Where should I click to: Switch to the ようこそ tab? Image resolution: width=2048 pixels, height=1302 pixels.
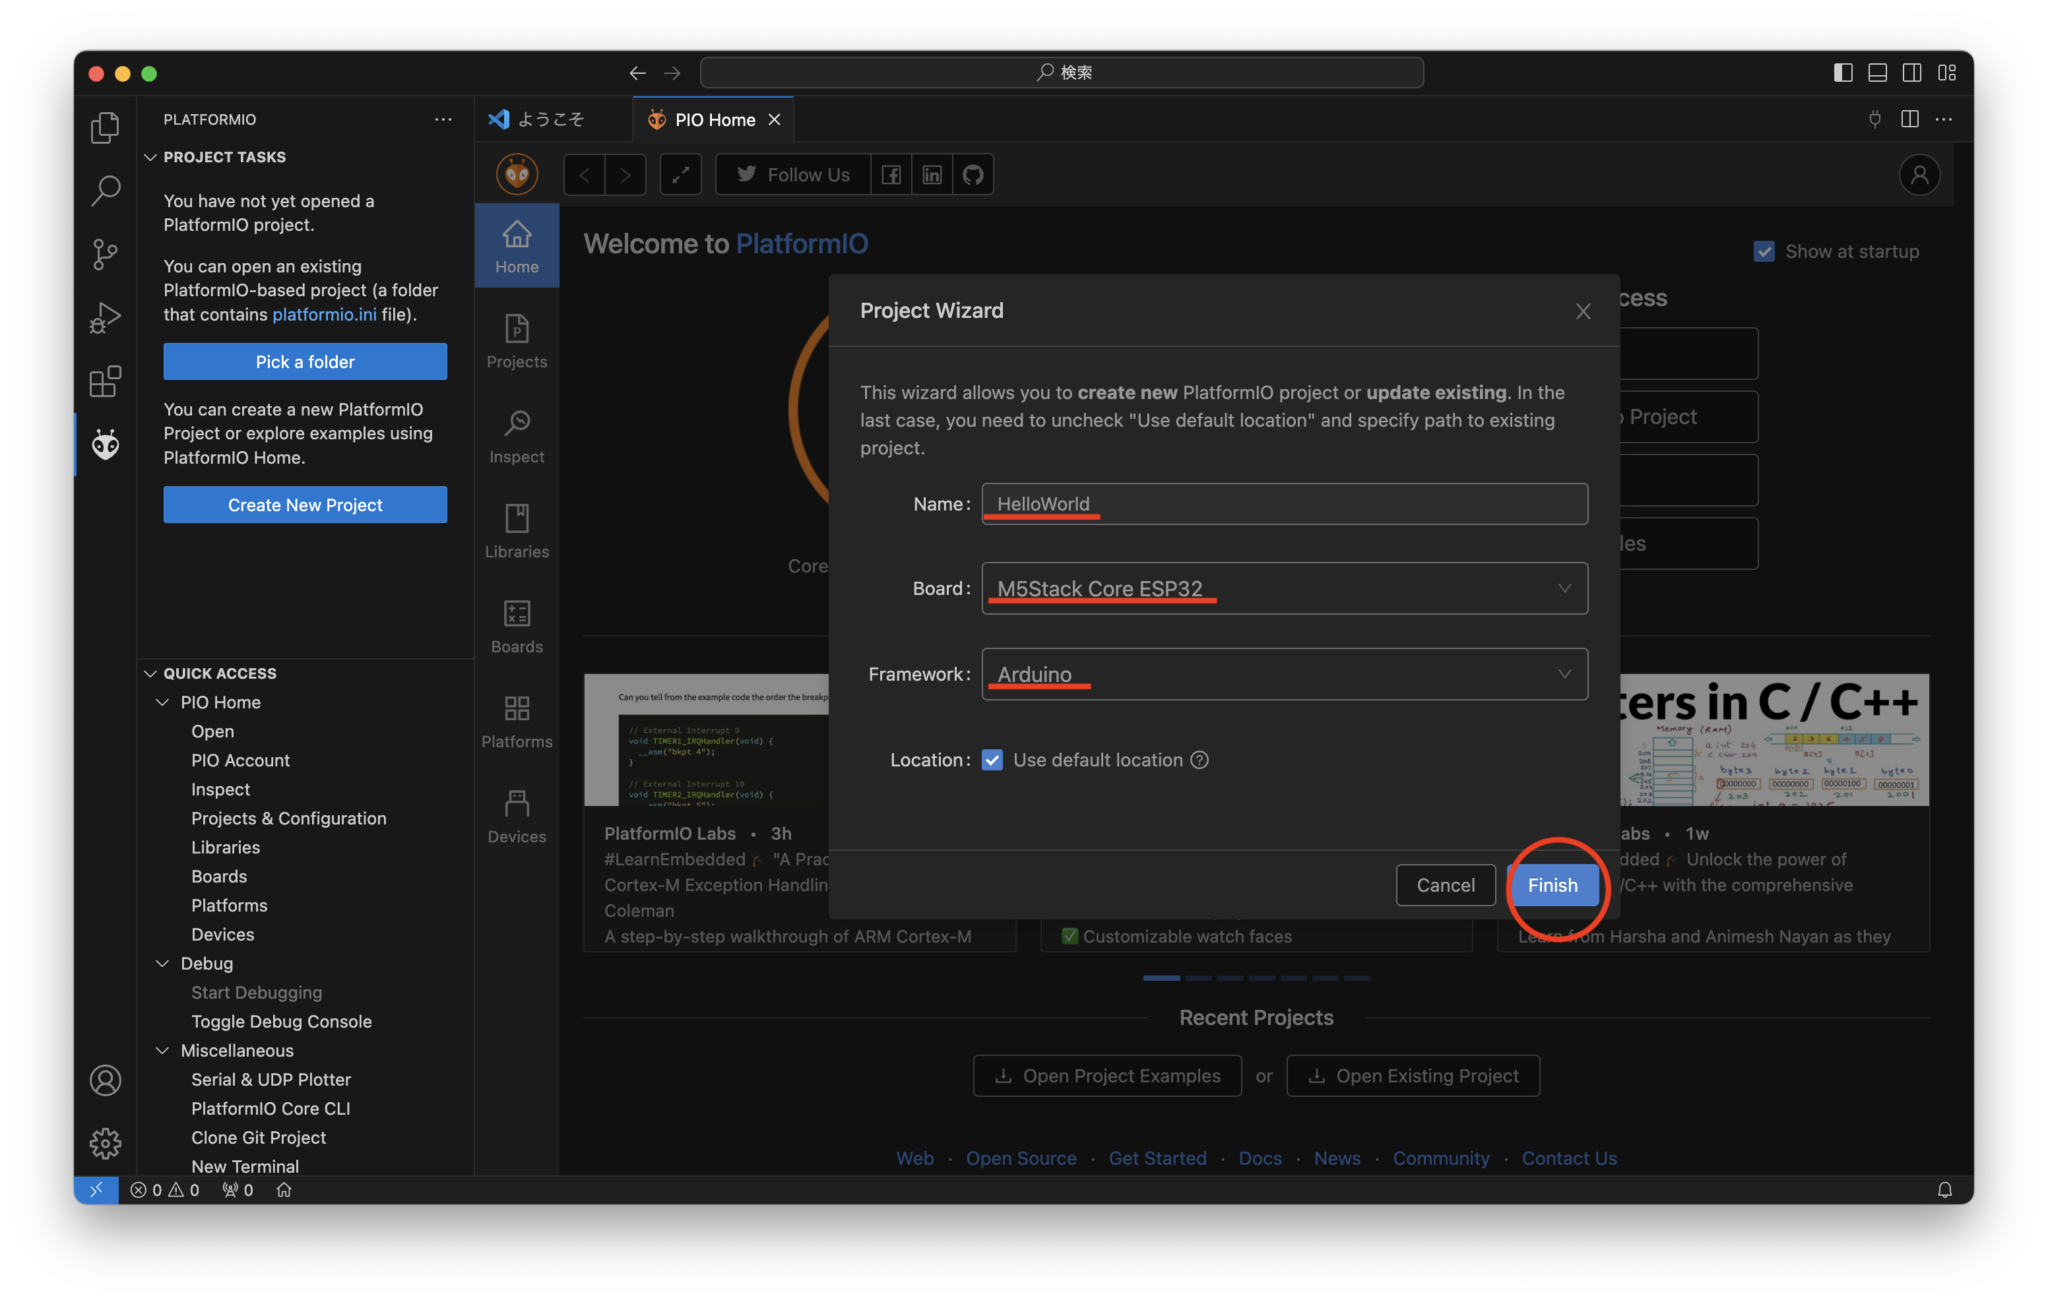click(551, 119)
